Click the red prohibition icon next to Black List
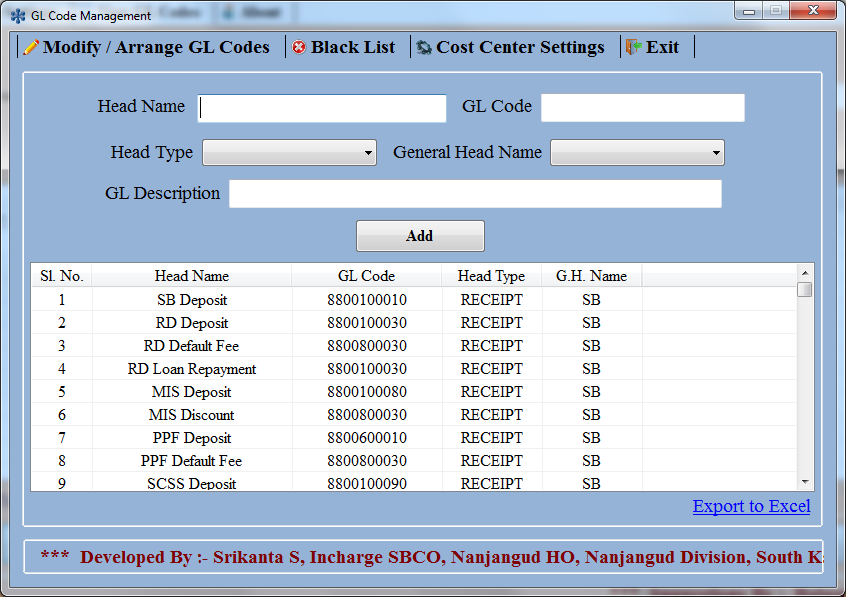This screenshot has width=846, height=597. point(301,46)
